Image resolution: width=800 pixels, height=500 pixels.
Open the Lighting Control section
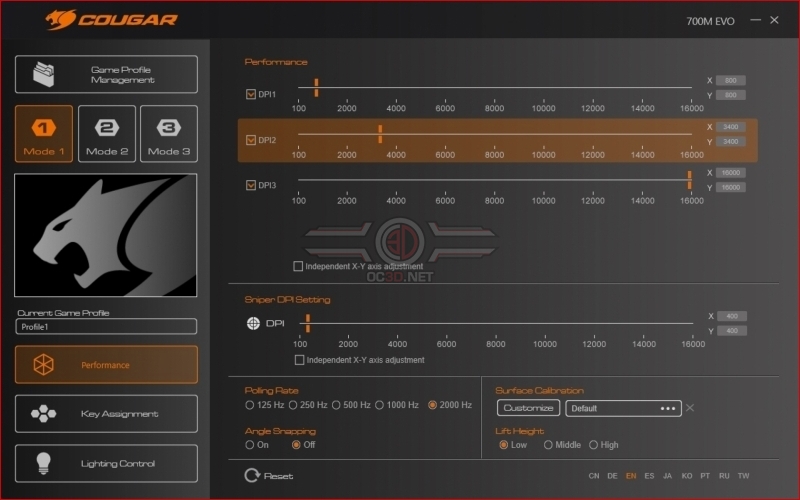click(x=106, y=463)
